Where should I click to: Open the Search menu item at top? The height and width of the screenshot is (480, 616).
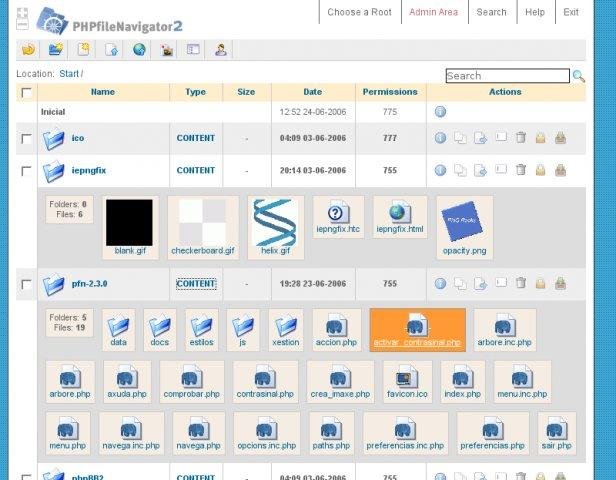[x=491, y=12]
